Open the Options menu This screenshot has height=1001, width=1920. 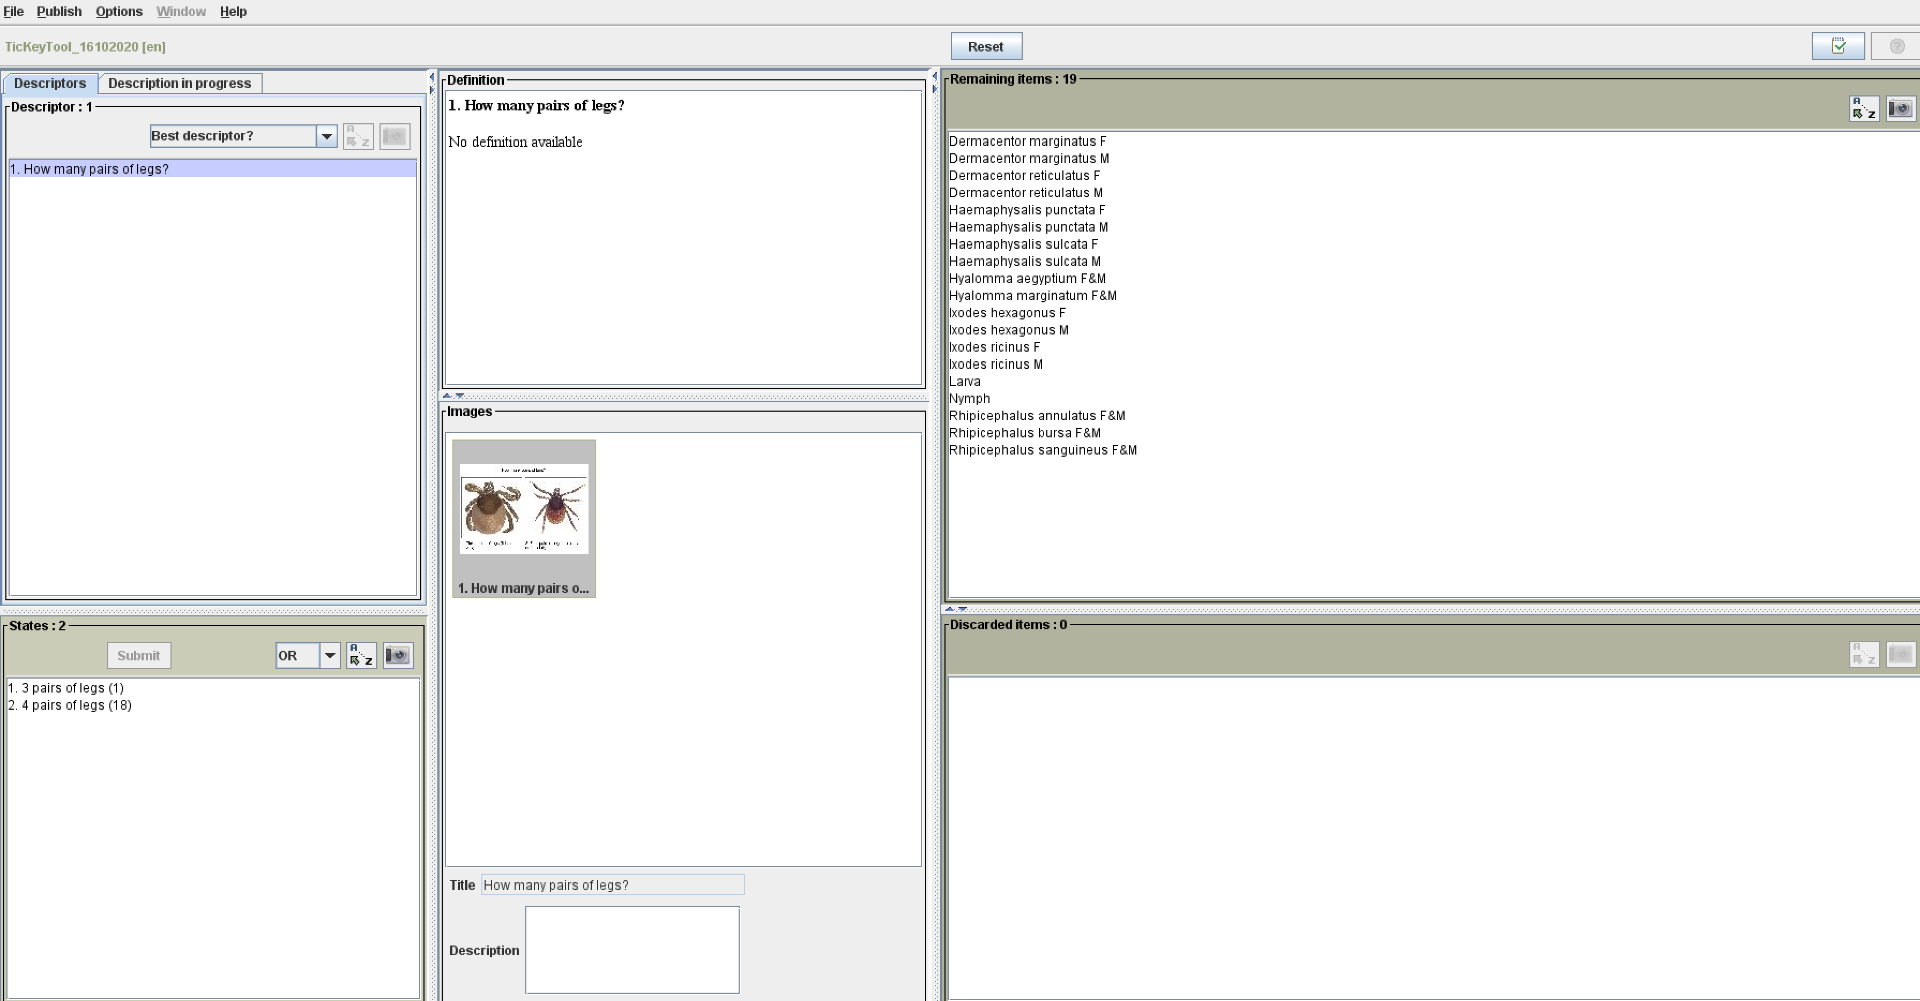point(119,11)
